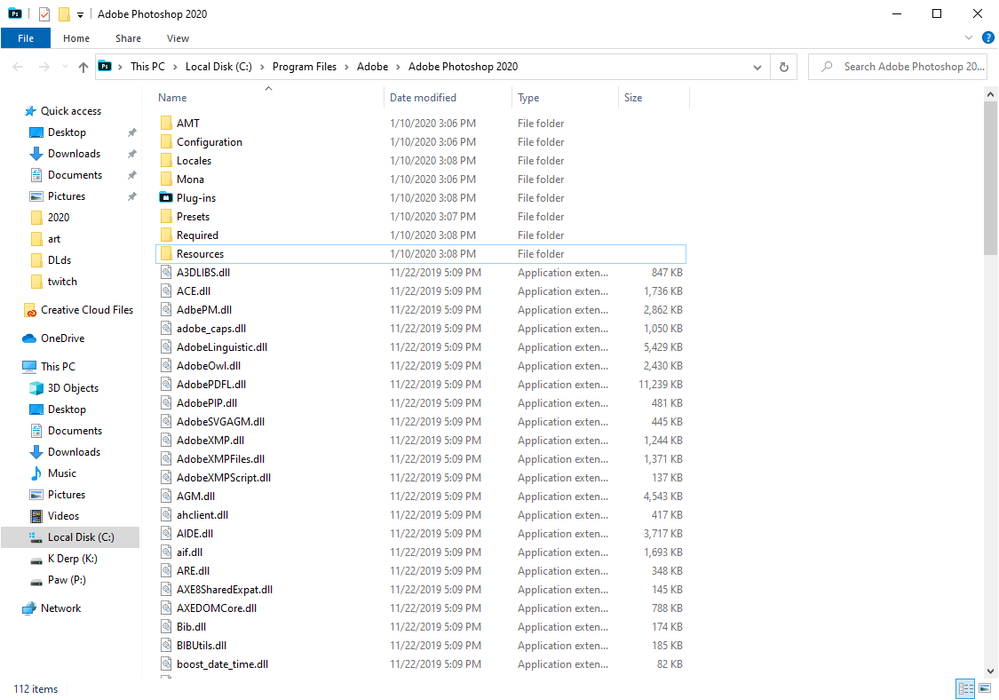Open the address bar history dropdown
This screenshot has width=999, height=700.
[x=757, y=67]
